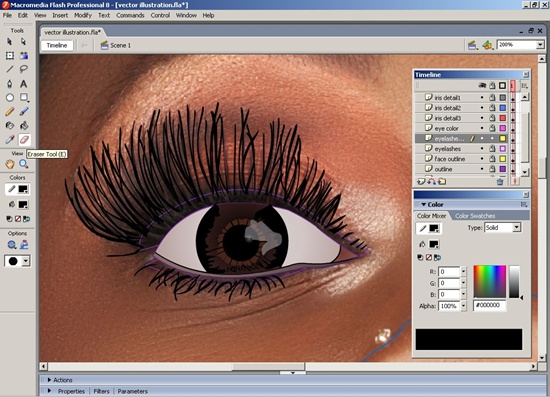Viewport: 550px width, 397px height.
Task: Open the stage zoom percentage dropdown
Action: 540,45
